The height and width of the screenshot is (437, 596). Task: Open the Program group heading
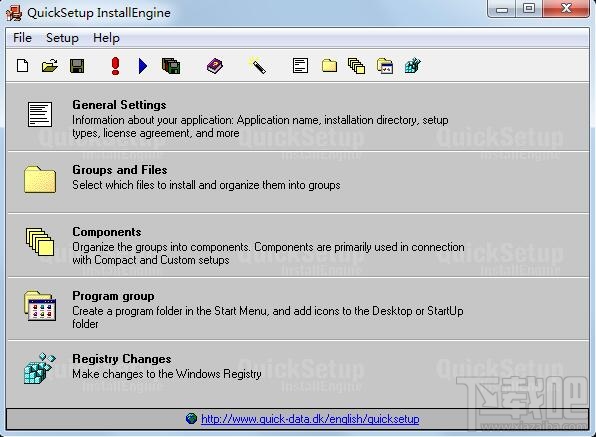pyautogui.click(x=113, y=296)
